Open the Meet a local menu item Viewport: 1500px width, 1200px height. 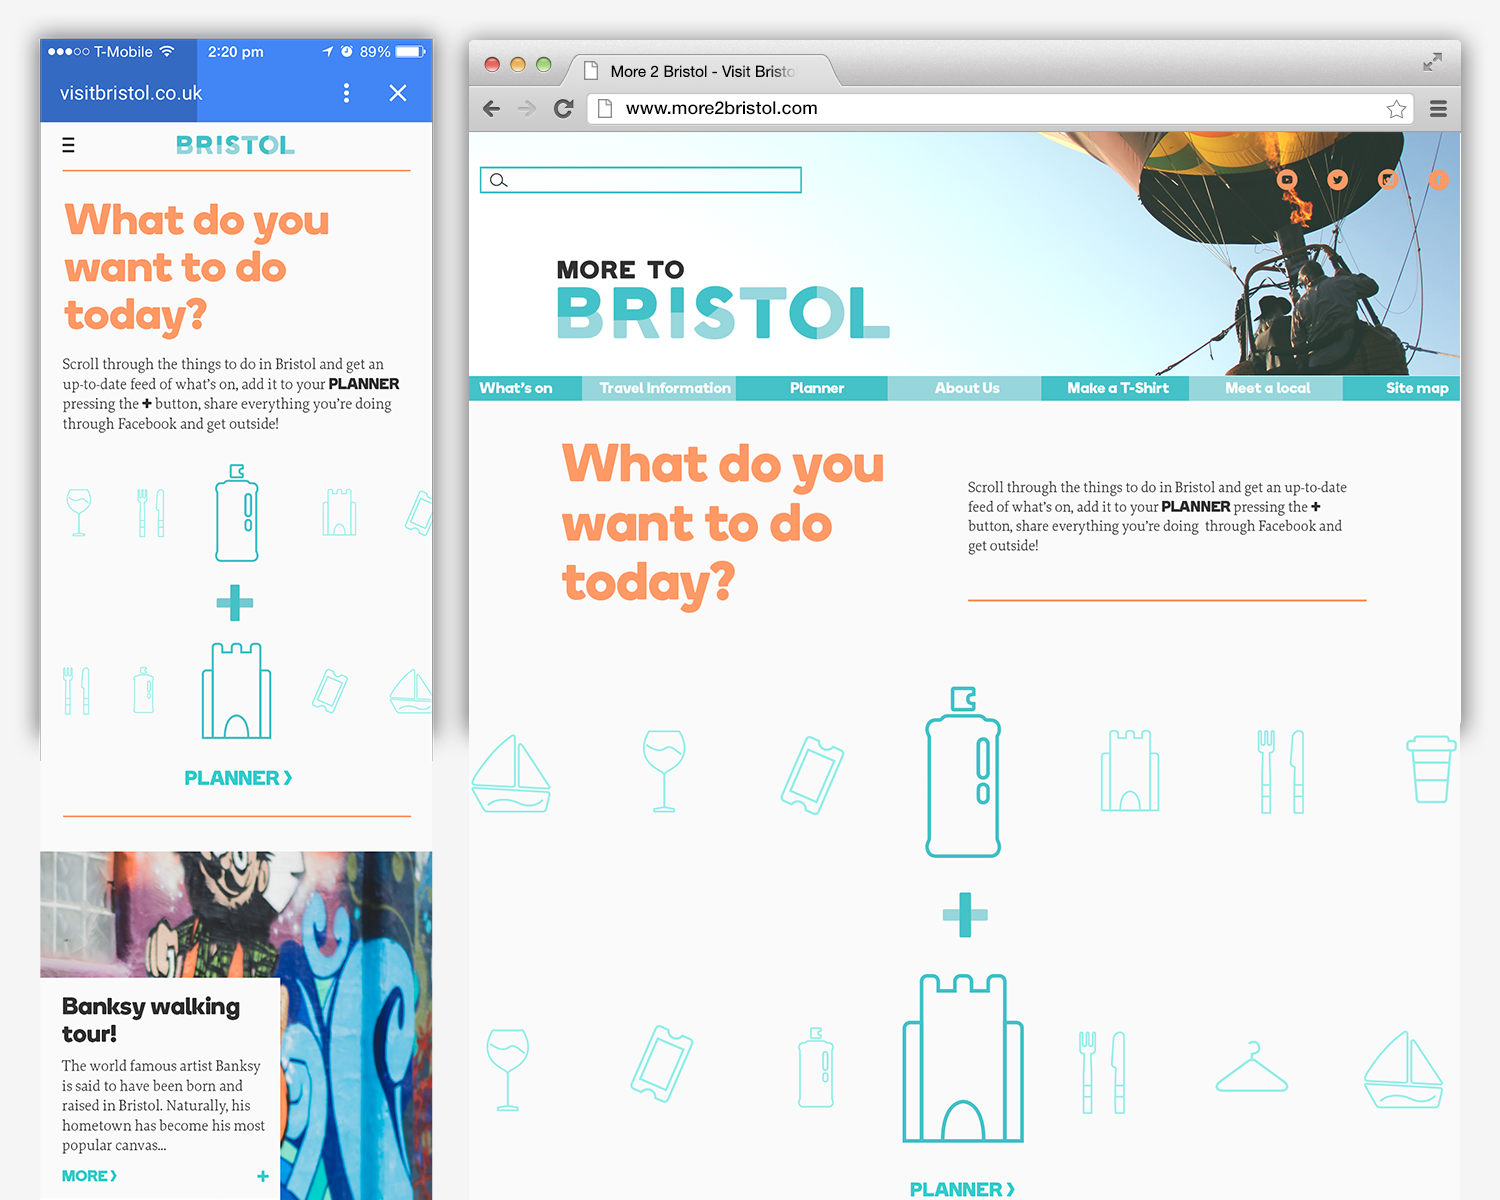pyautogui.click(x=1267, y=388)
